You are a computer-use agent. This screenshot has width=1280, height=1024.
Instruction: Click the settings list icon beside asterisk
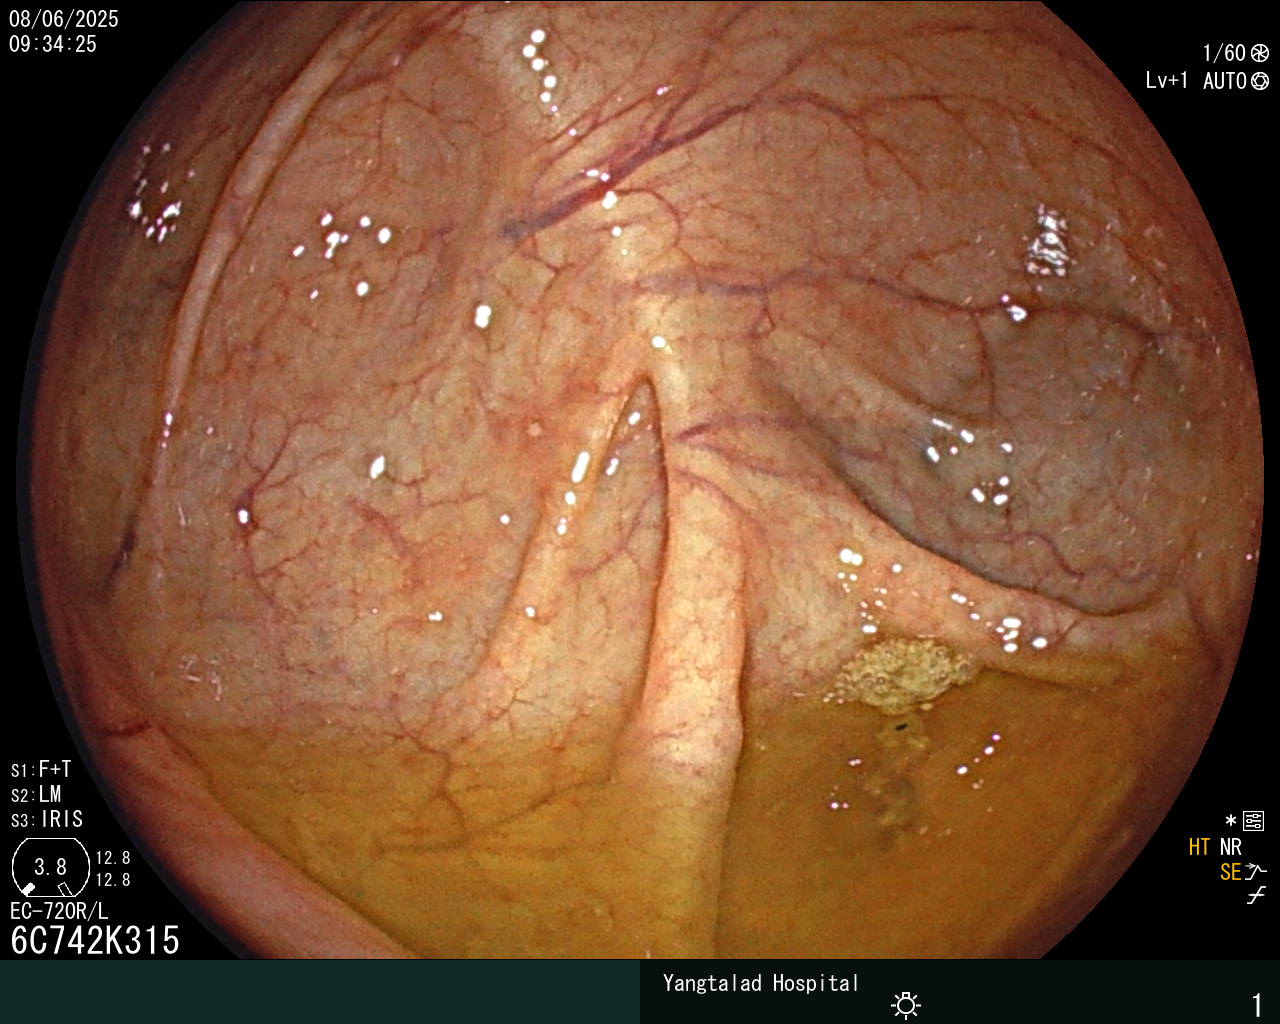[1254, 821]
